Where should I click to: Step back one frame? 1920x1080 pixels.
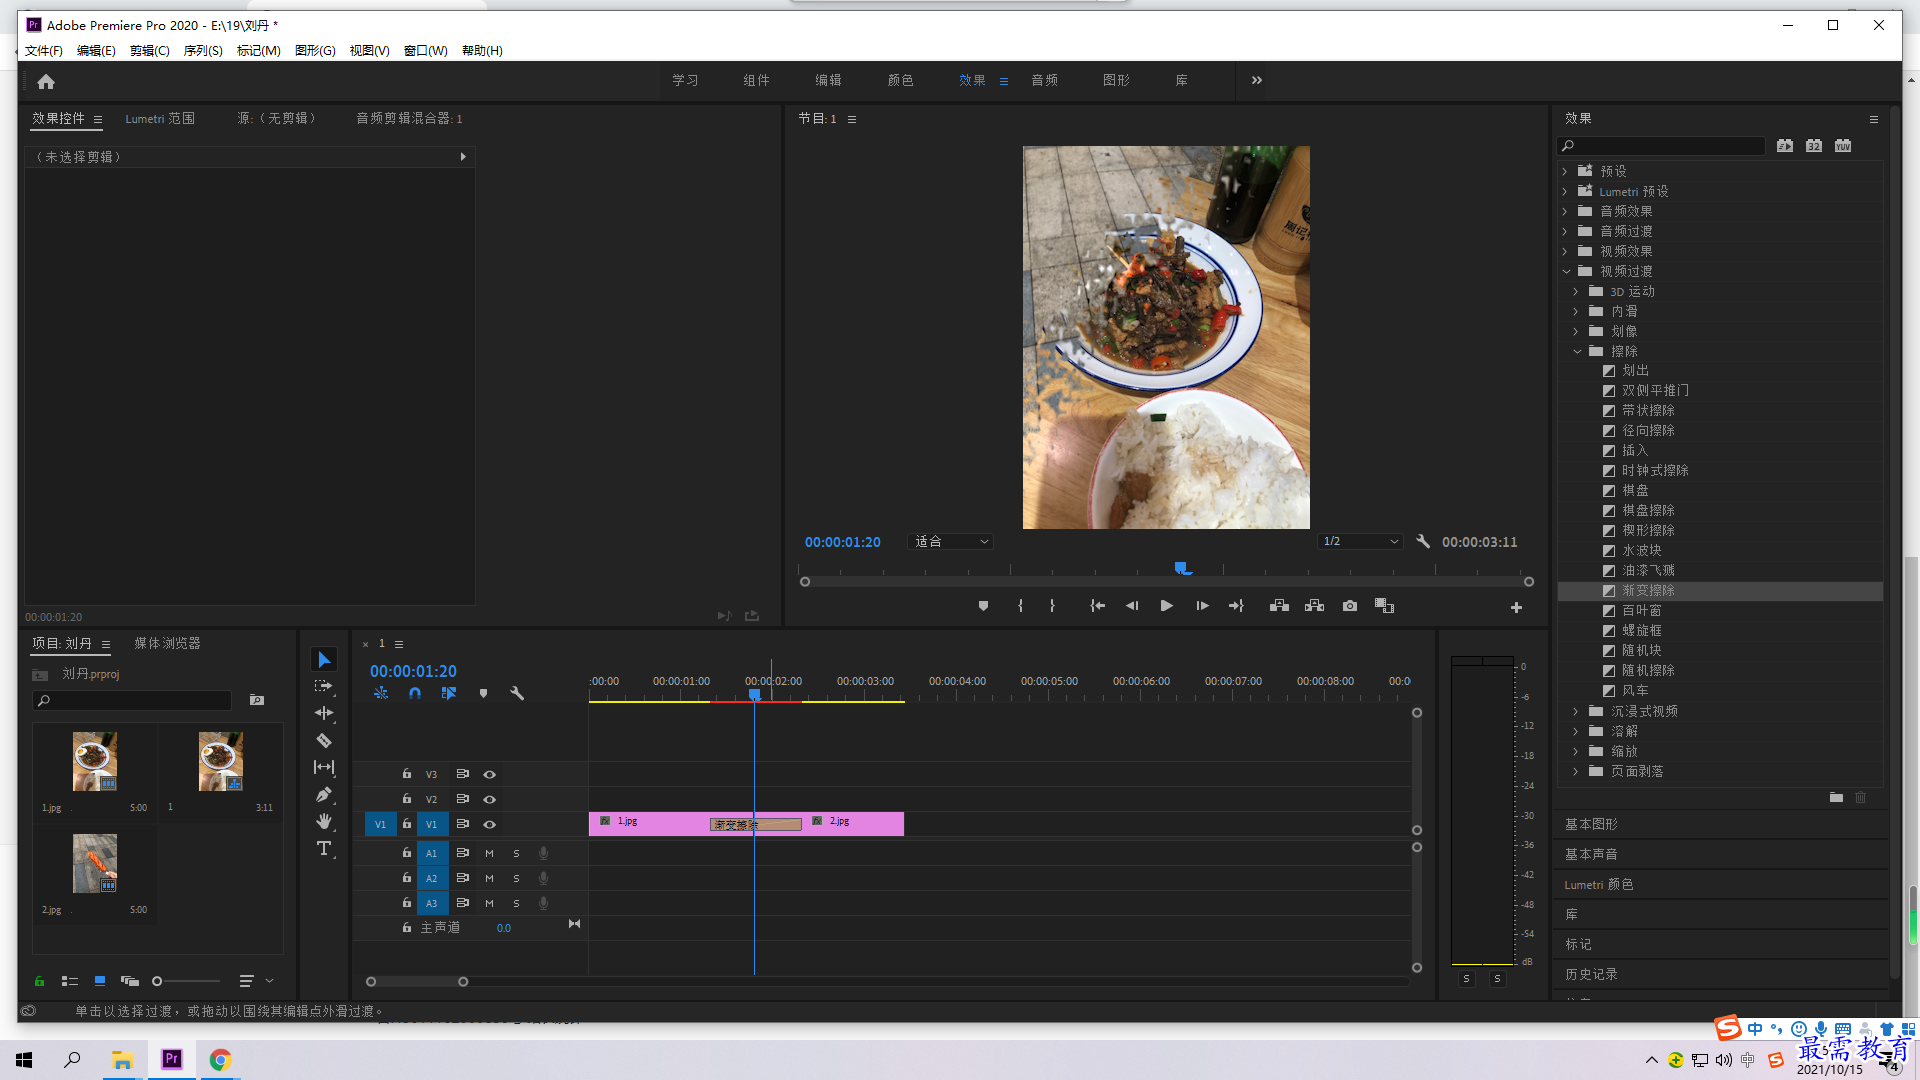pyautogui.click(x=1132, y=606)
